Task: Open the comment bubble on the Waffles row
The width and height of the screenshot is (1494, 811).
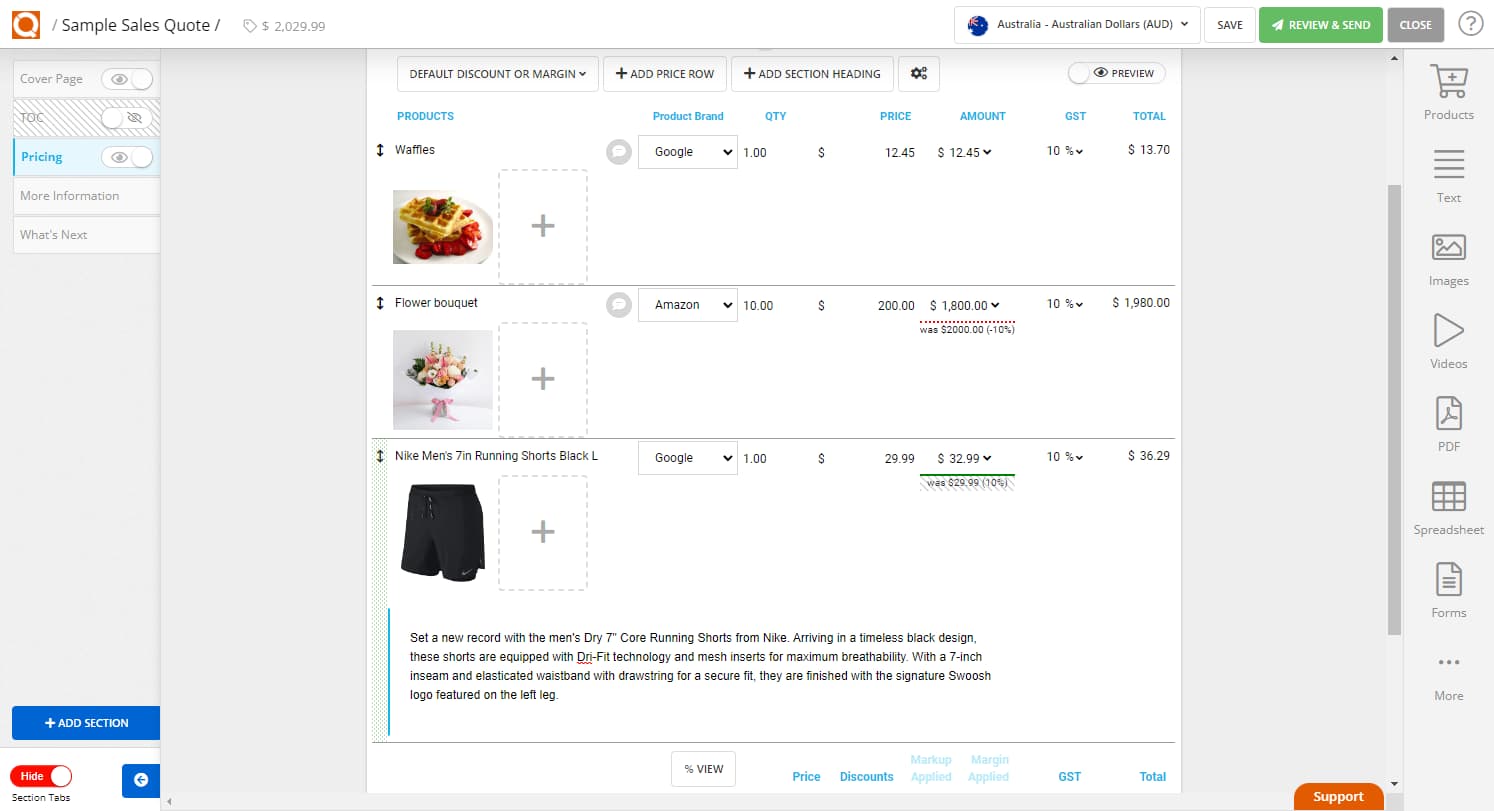Action: pyautogui.click(x=618, y=151)
